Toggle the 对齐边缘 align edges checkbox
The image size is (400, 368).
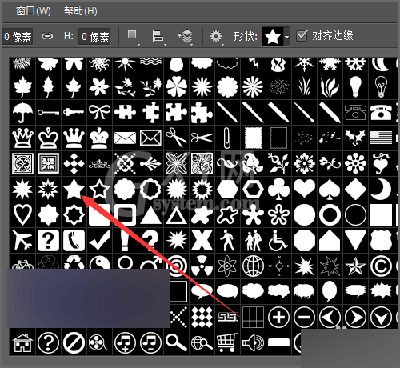pos(301,35)
